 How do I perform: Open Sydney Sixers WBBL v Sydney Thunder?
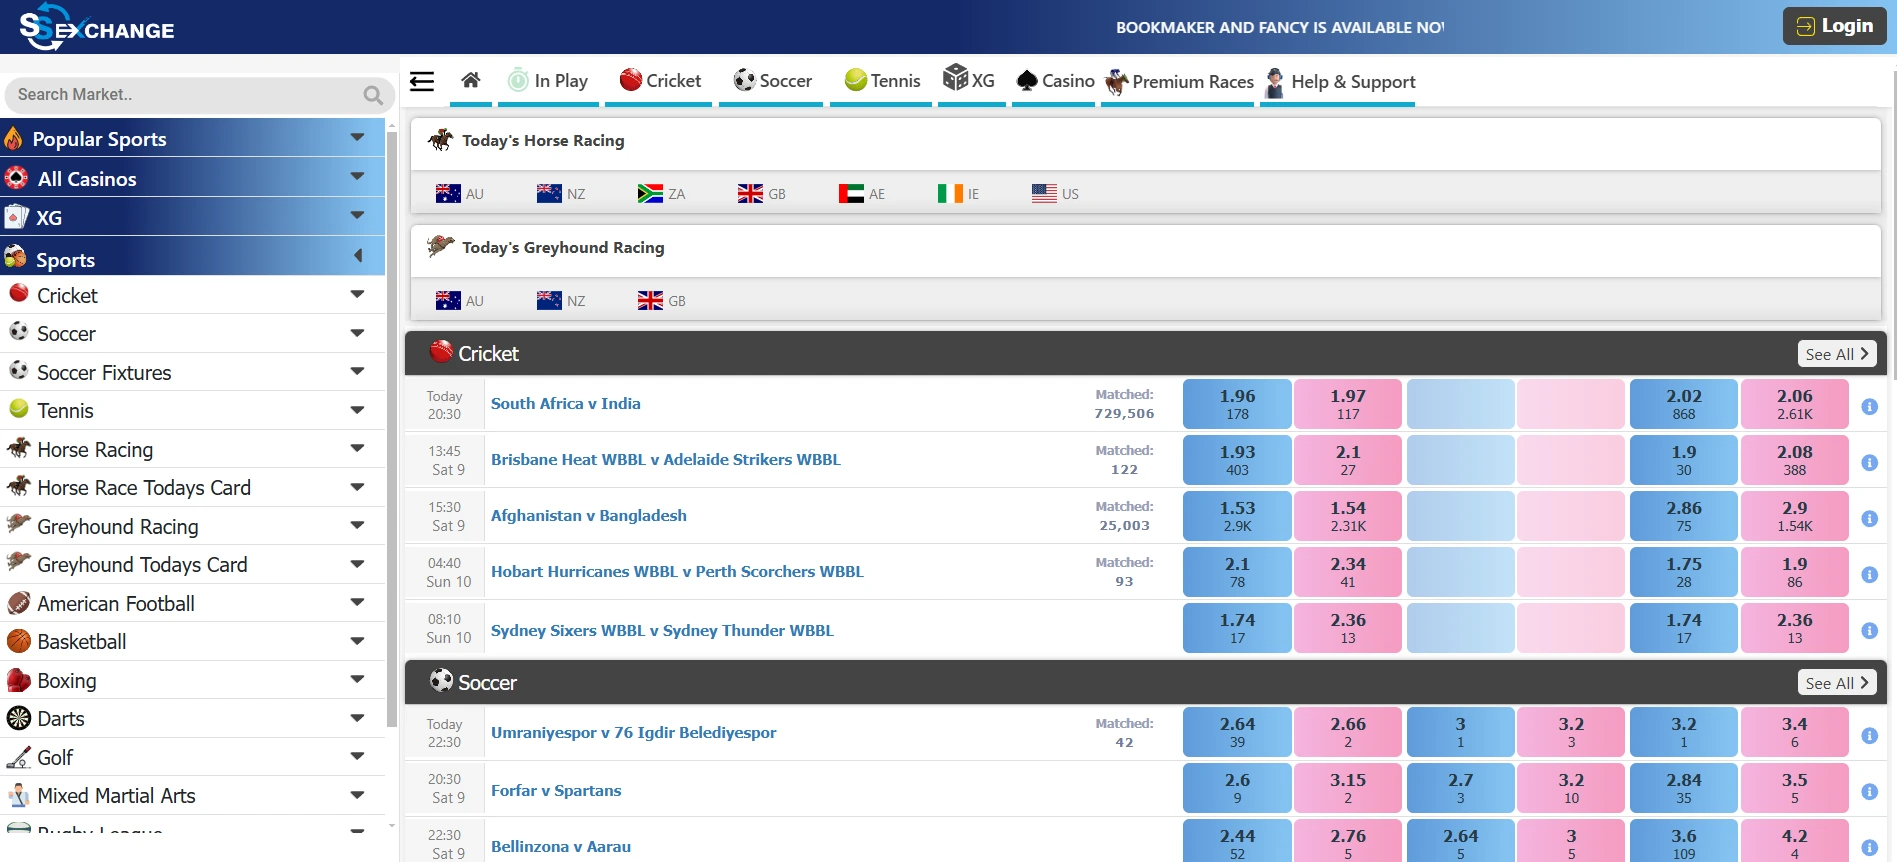(x=662, y=631)
